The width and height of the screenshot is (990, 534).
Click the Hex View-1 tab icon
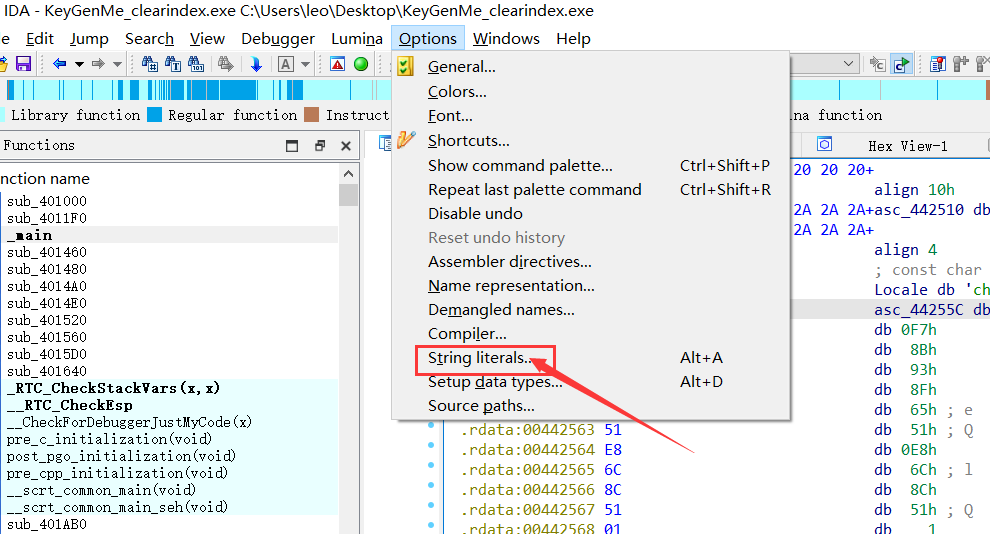click(824, 145)
